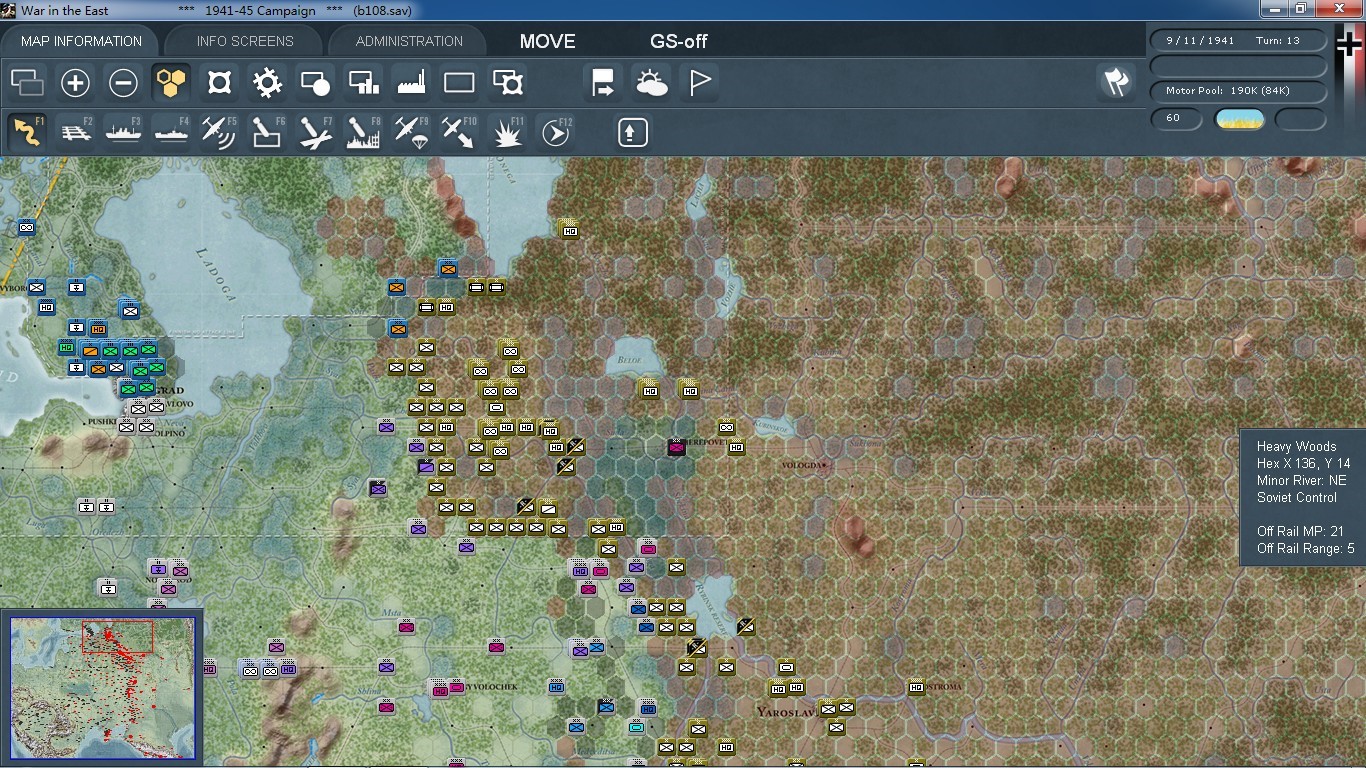Select the F8 bomb city mode
Screen dimensions: 1366x768
[x=363, y=132]
